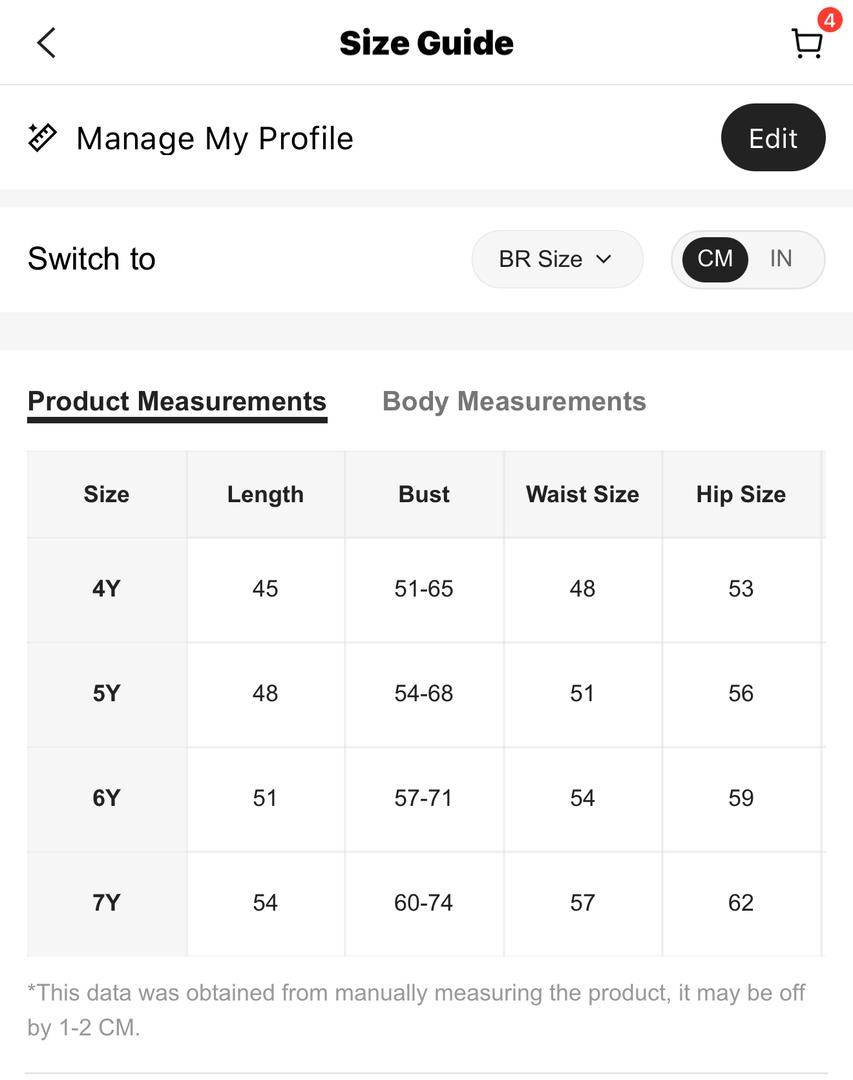This screenshot has height=1080, width=853.
Task: Tap the chevron arrow in BR Size
Action: pos(604,259)
